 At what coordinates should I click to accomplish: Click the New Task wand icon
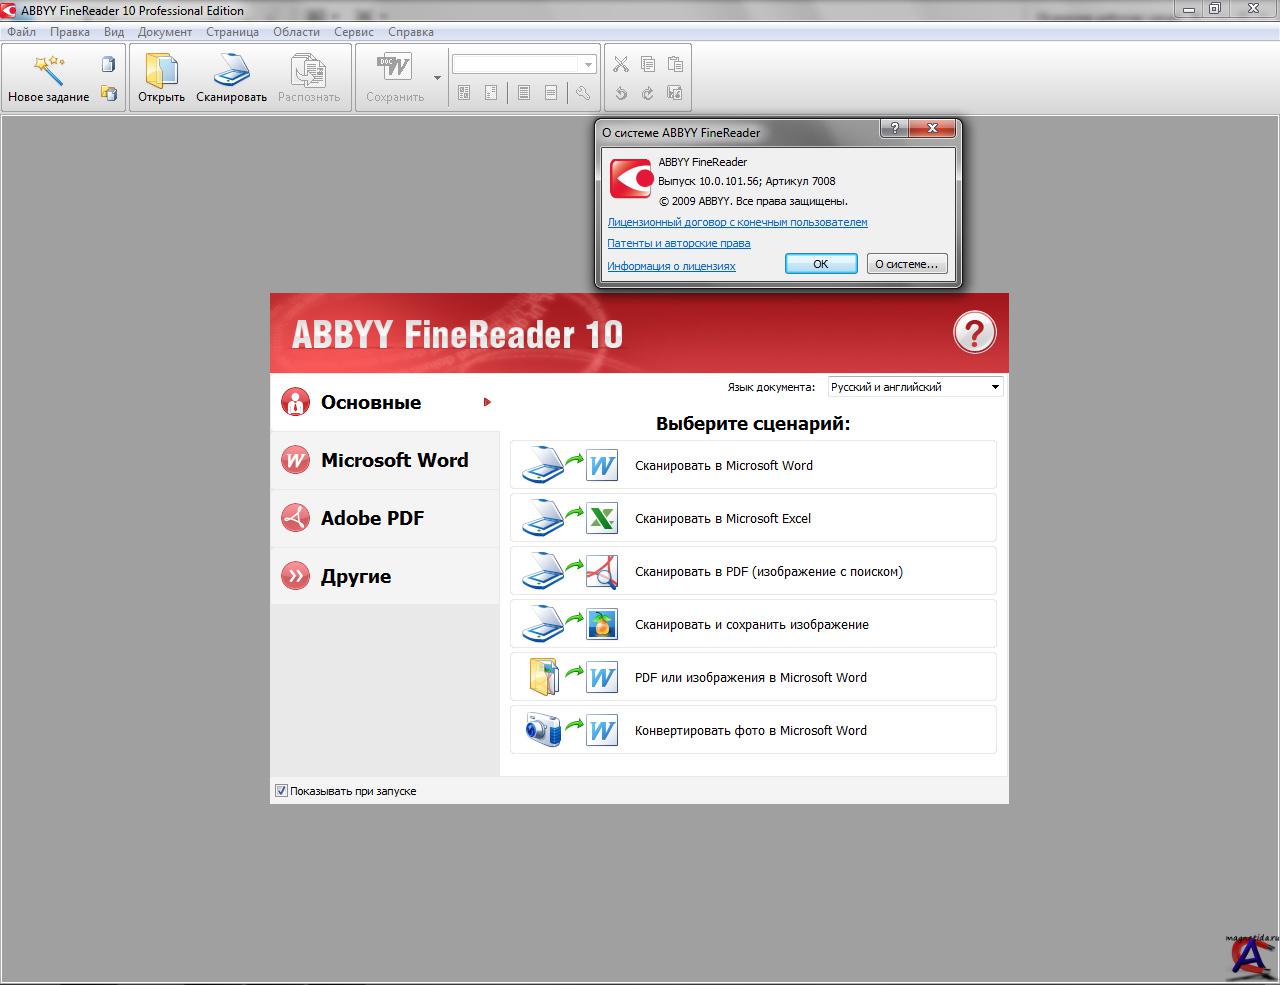pos(48,70)
